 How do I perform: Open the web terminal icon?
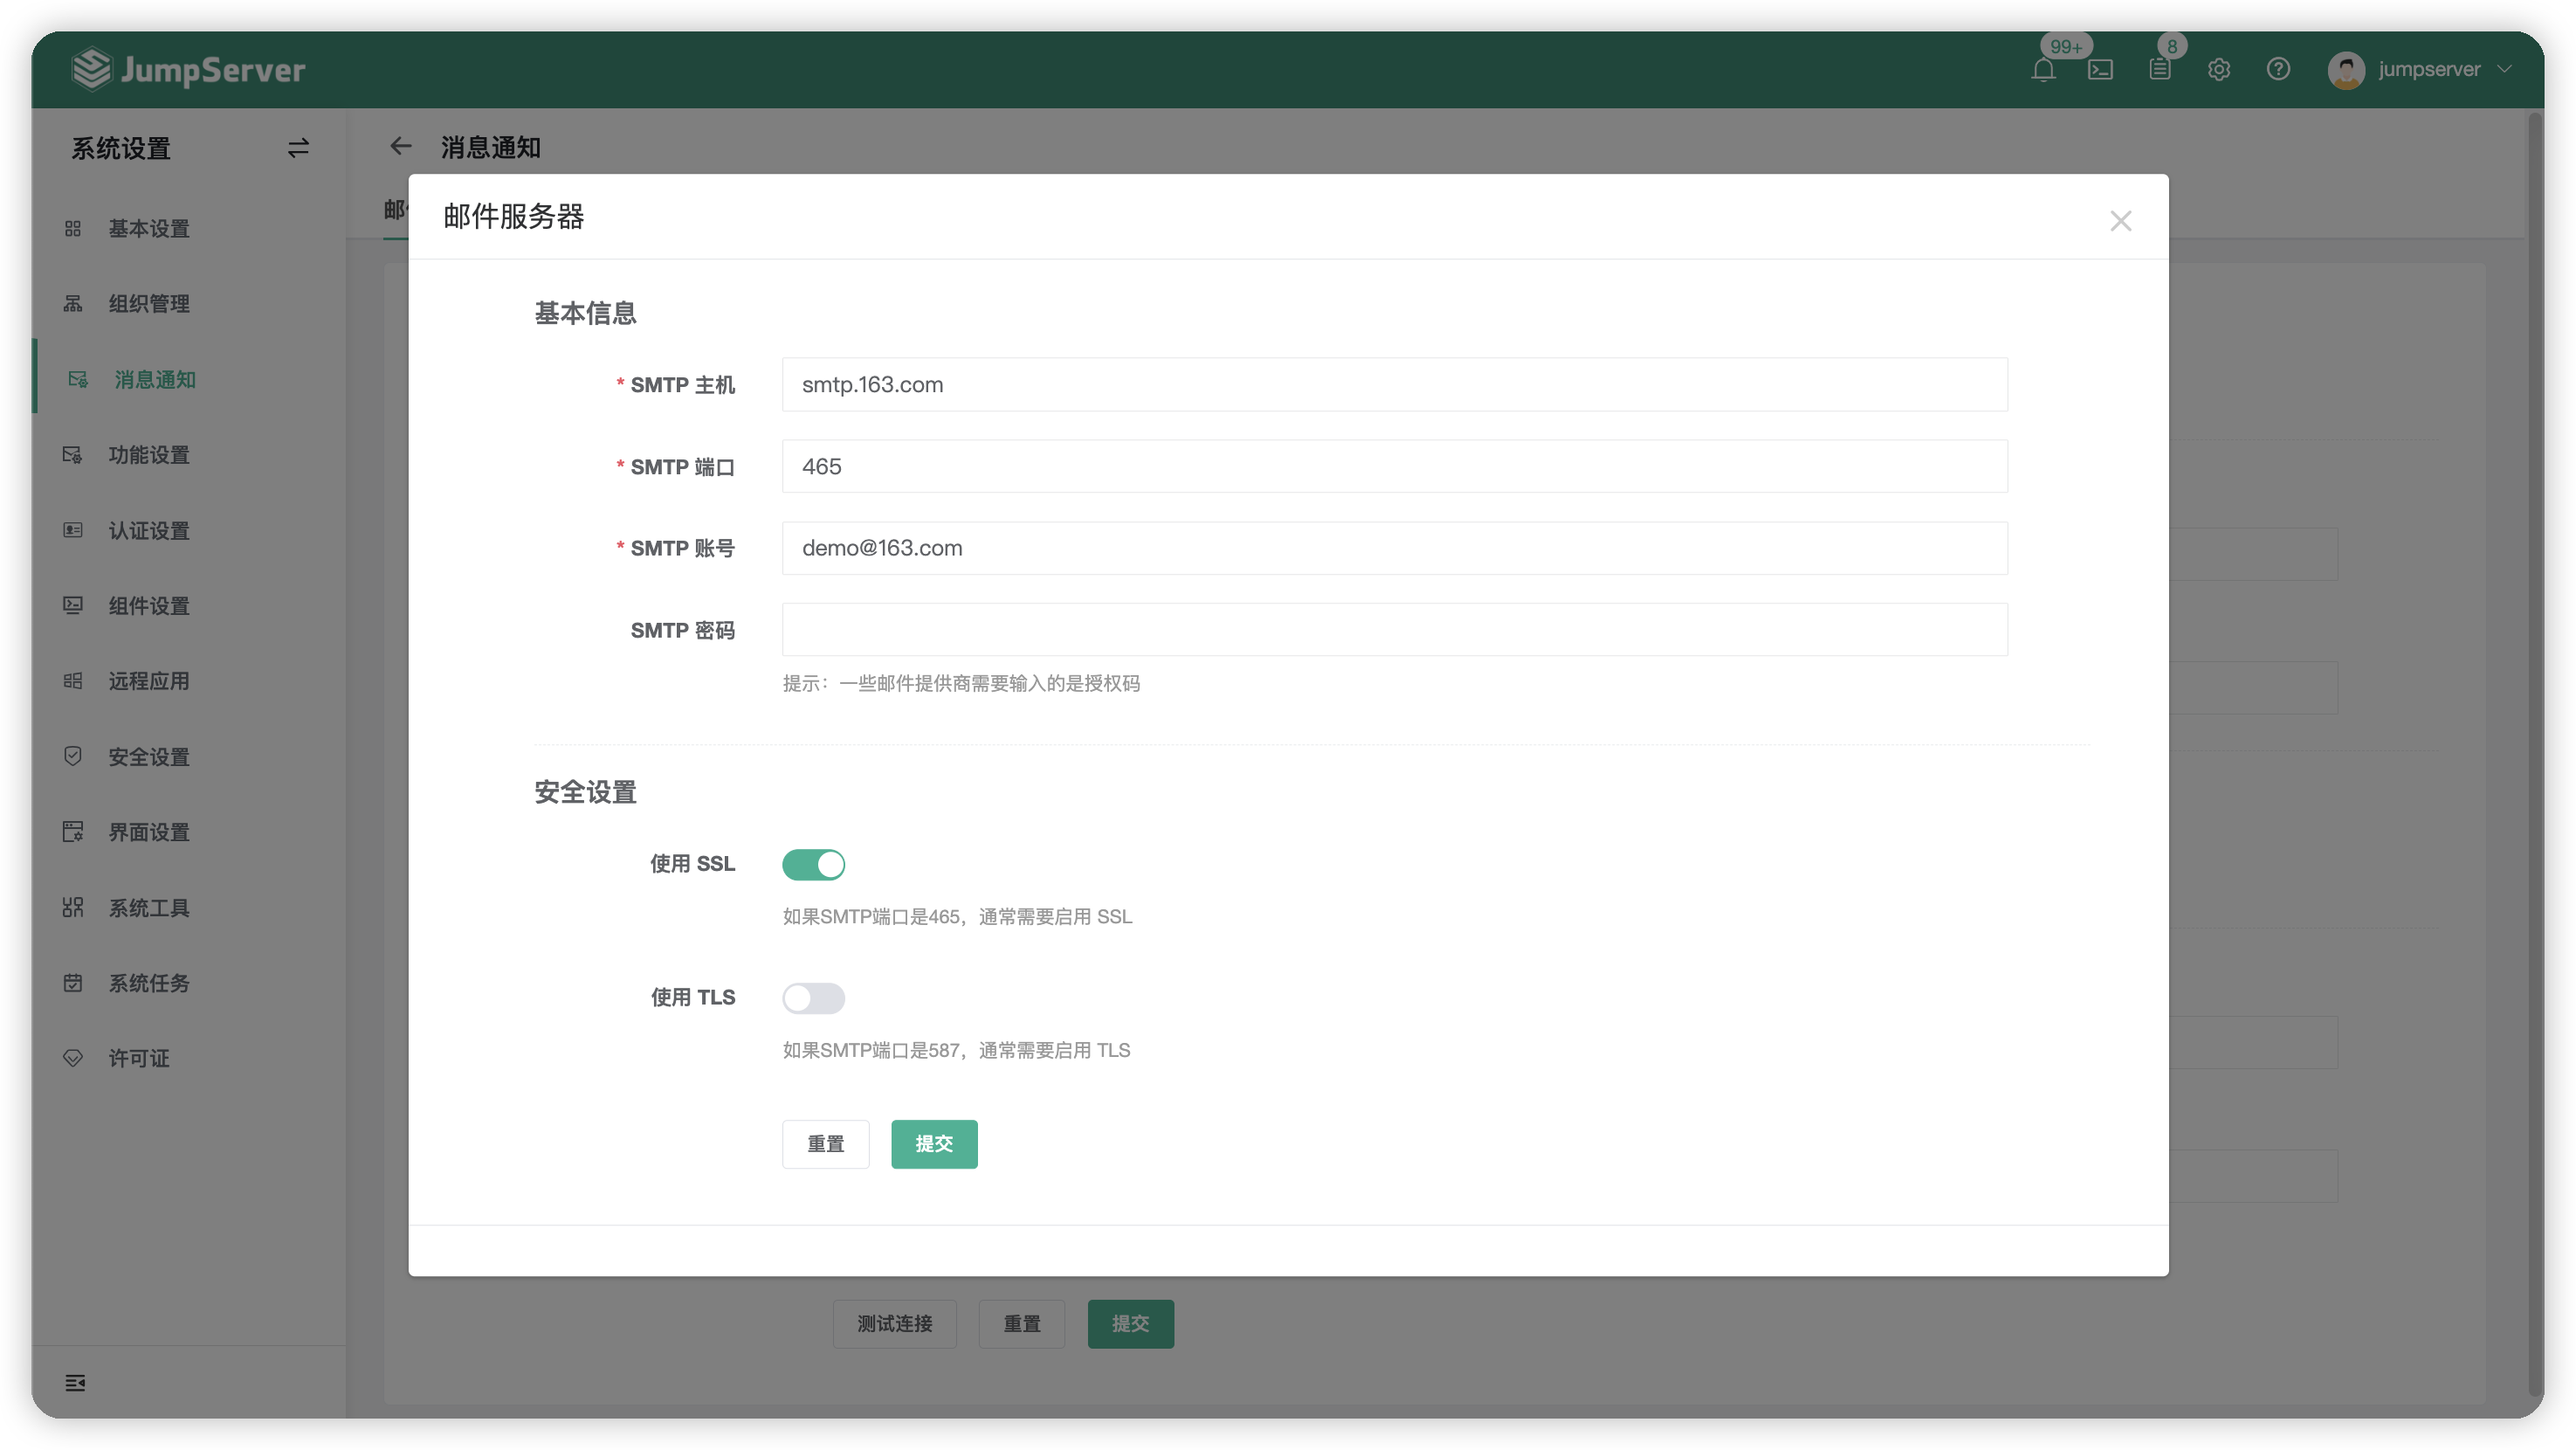coord(2100,69)
